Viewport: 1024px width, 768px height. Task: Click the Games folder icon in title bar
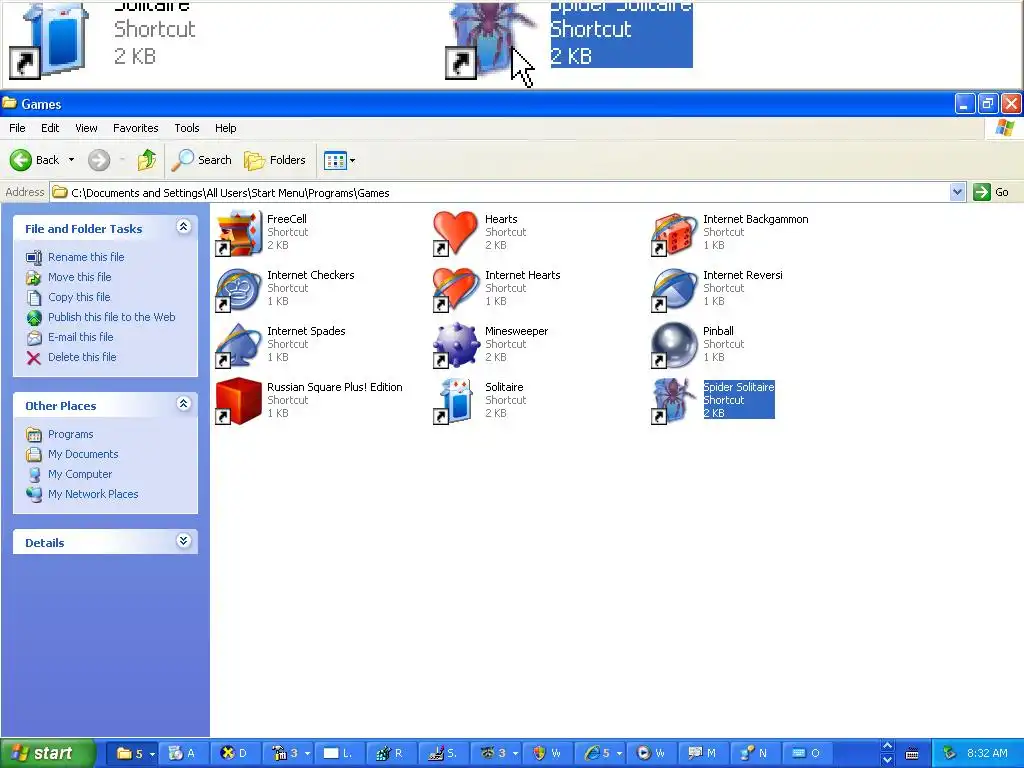tap(10, 103)
